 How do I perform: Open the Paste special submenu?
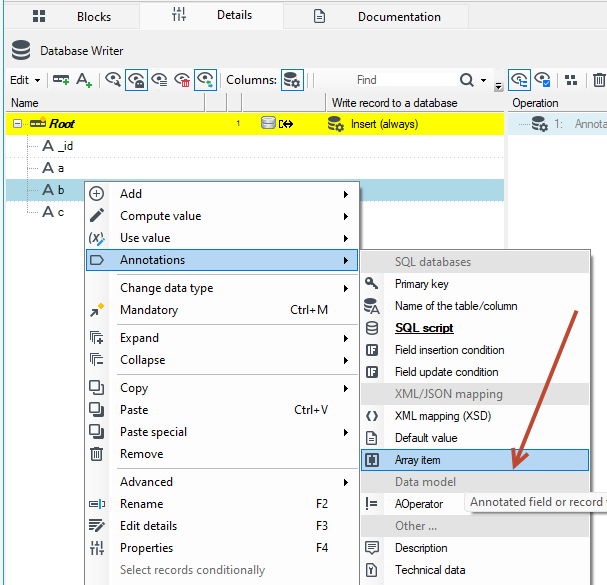pyautogui.click(x=222, y=432)
